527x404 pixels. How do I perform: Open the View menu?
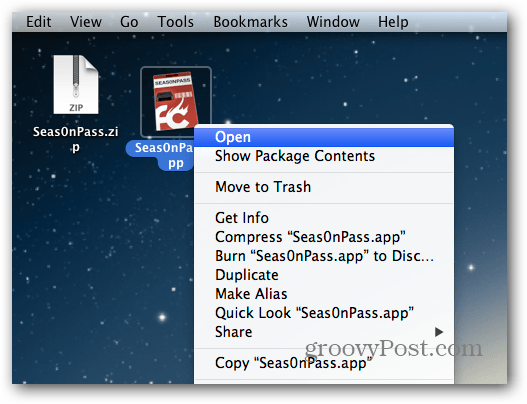tap(86, 22)
